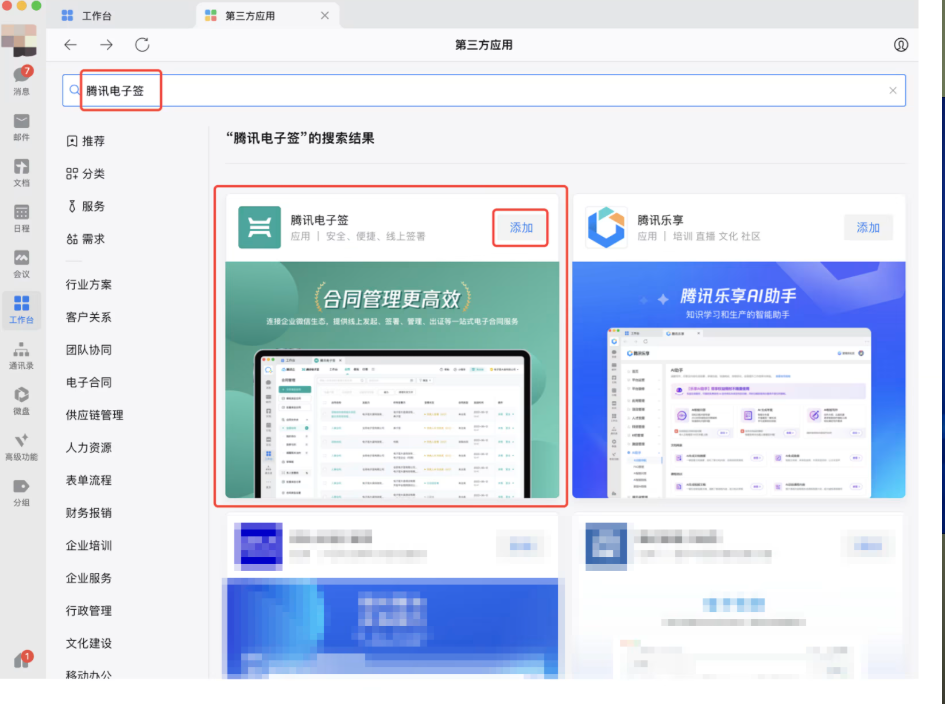
Task: Add the 腾讯乐享 application
Action: click(868, 228)
